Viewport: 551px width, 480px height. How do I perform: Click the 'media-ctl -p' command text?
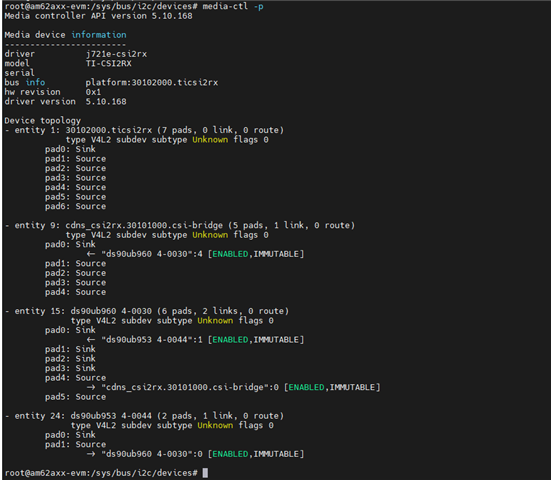(233, 6)
